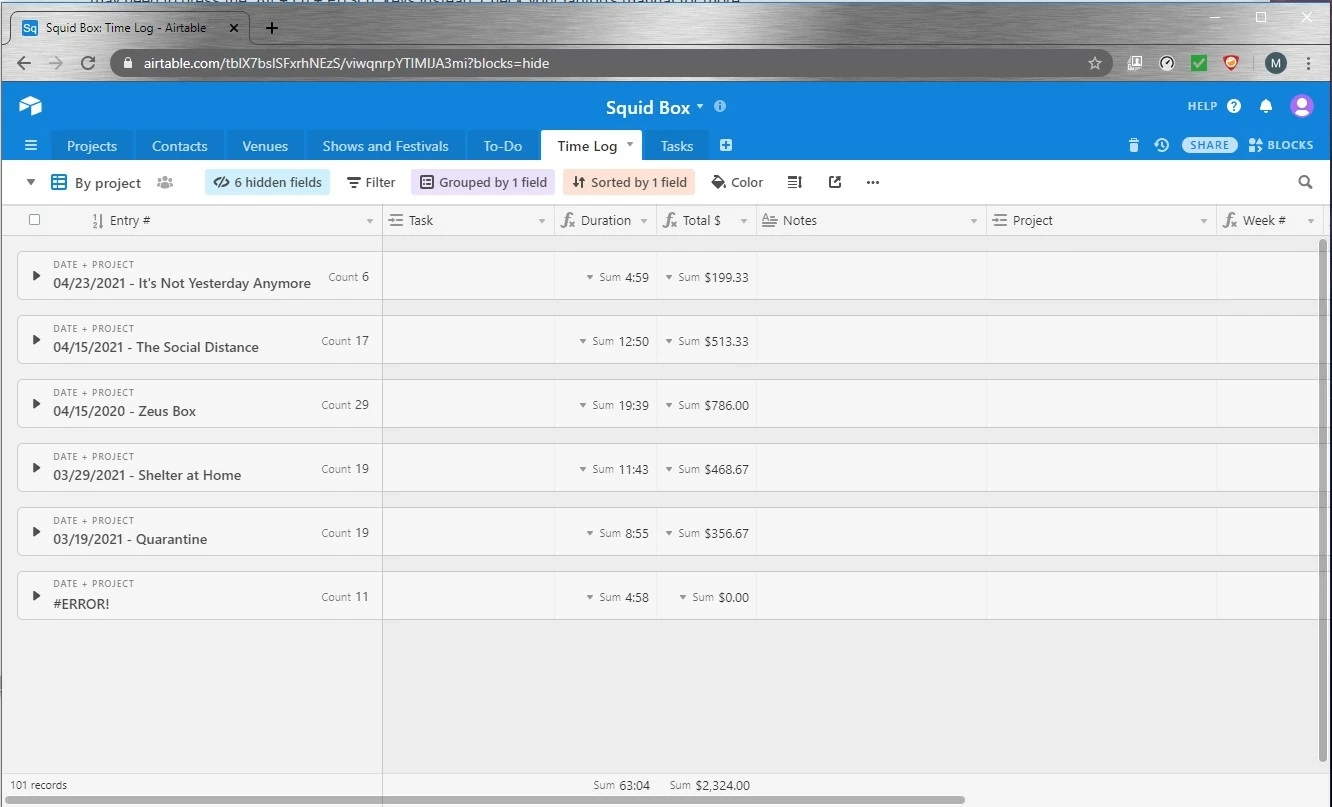Open the view collaborators people icon
1332x807 pixels.
(x=165, y=182)
